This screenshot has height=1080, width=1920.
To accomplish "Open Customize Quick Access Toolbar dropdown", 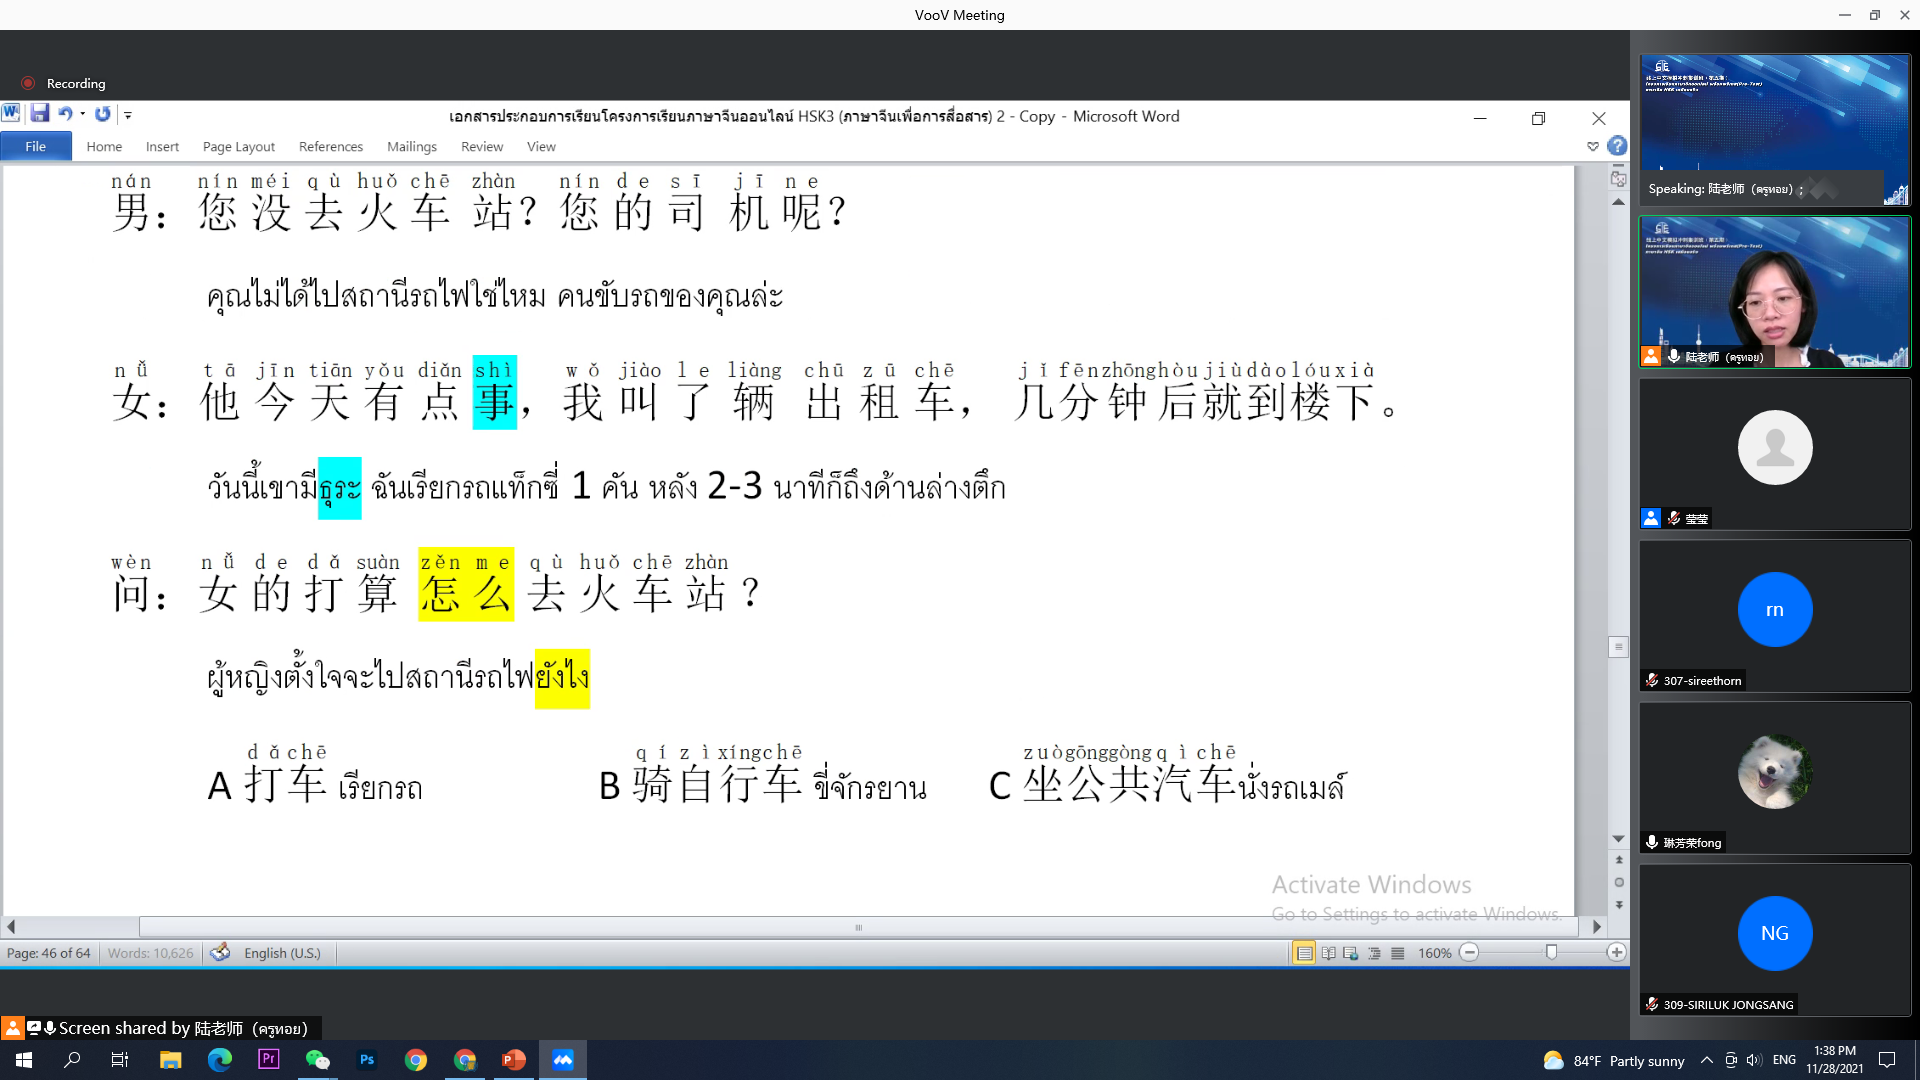I will point(128,115).
